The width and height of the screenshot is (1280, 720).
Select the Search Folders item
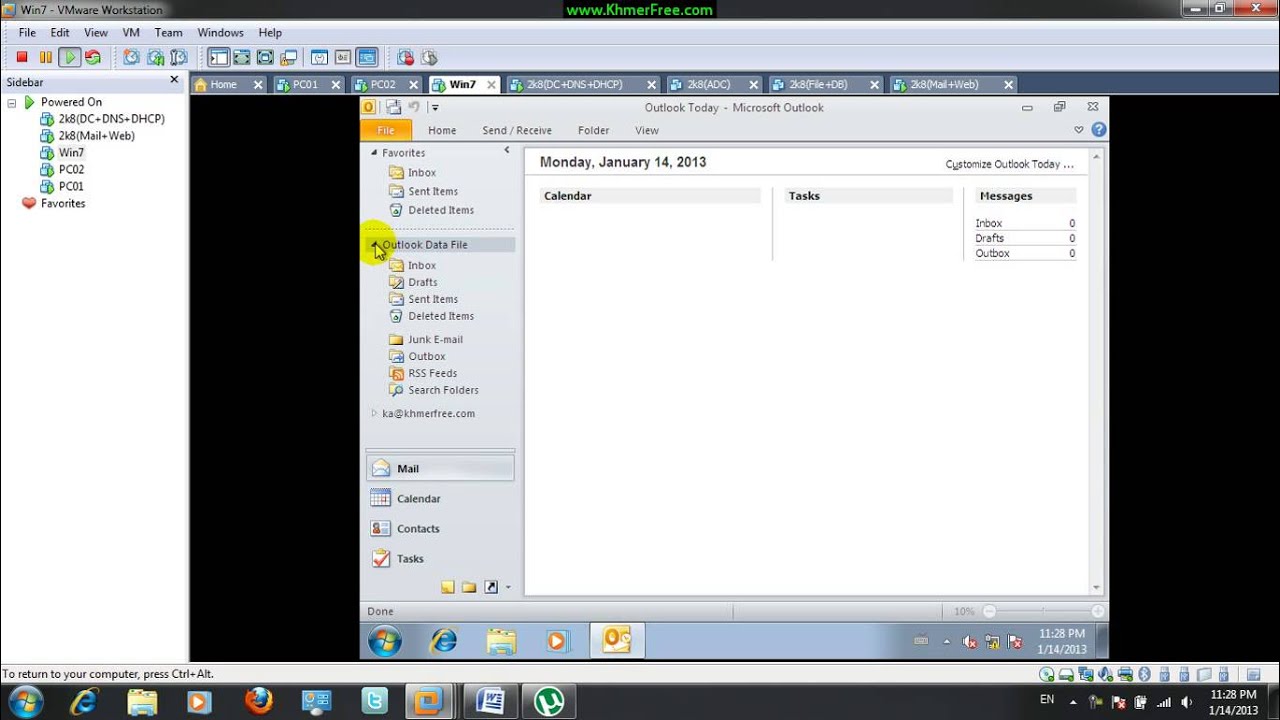click(443, 390)
